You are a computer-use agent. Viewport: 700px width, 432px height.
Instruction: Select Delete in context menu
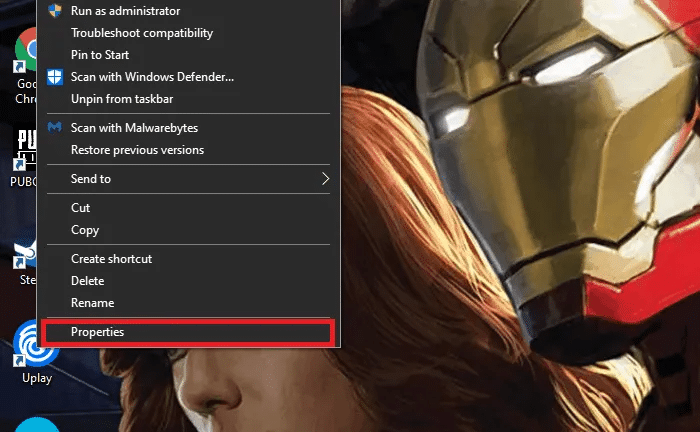point(188,281)
